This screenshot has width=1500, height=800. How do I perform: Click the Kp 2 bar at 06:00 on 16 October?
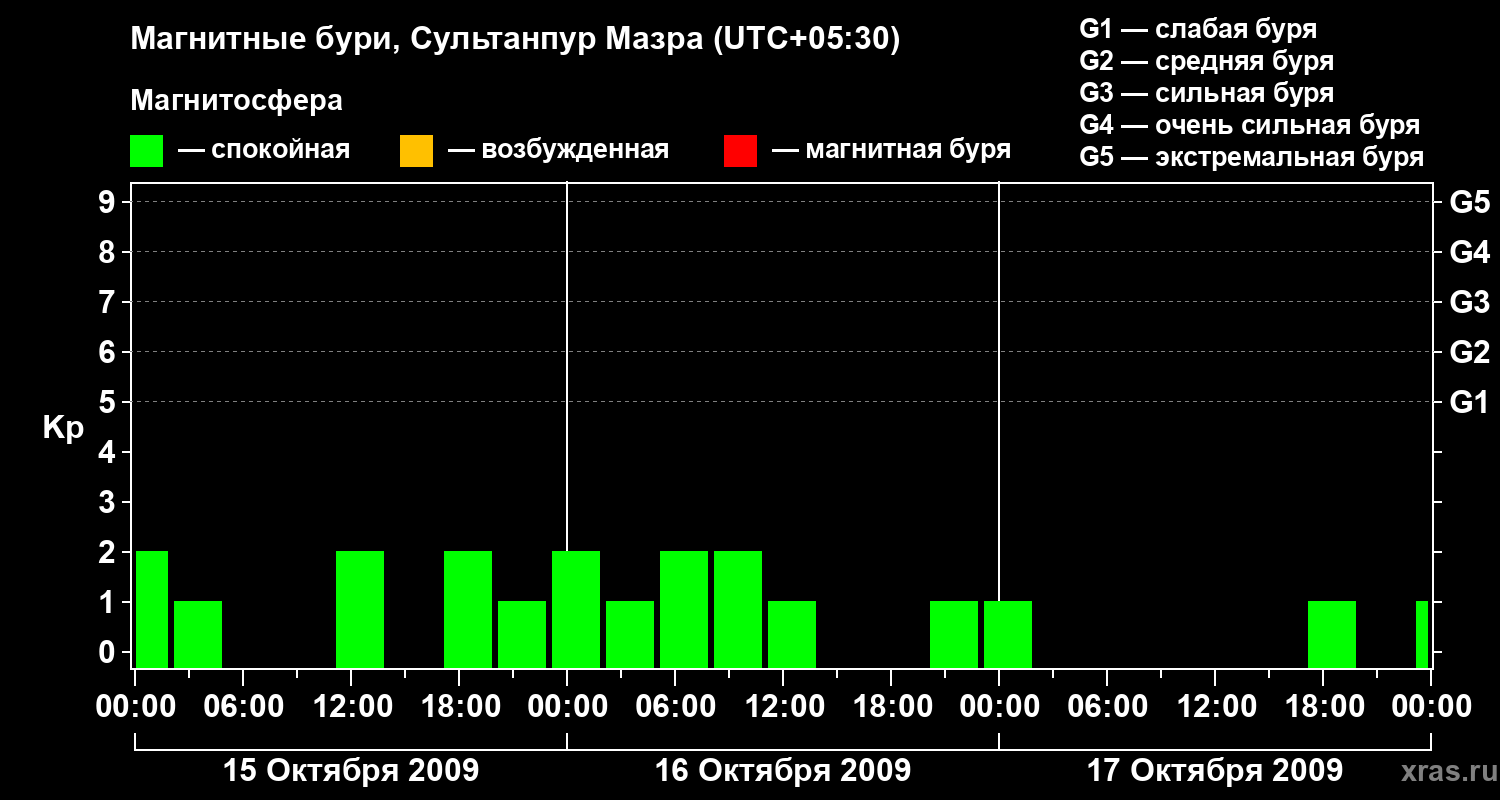click(x=684, y=609)
